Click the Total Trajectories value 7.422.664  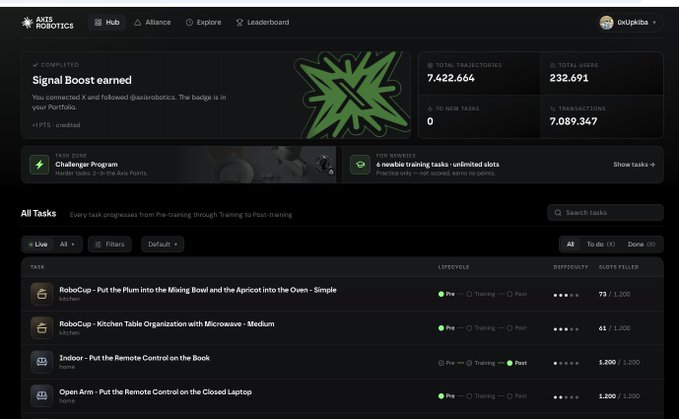(451, 78)
